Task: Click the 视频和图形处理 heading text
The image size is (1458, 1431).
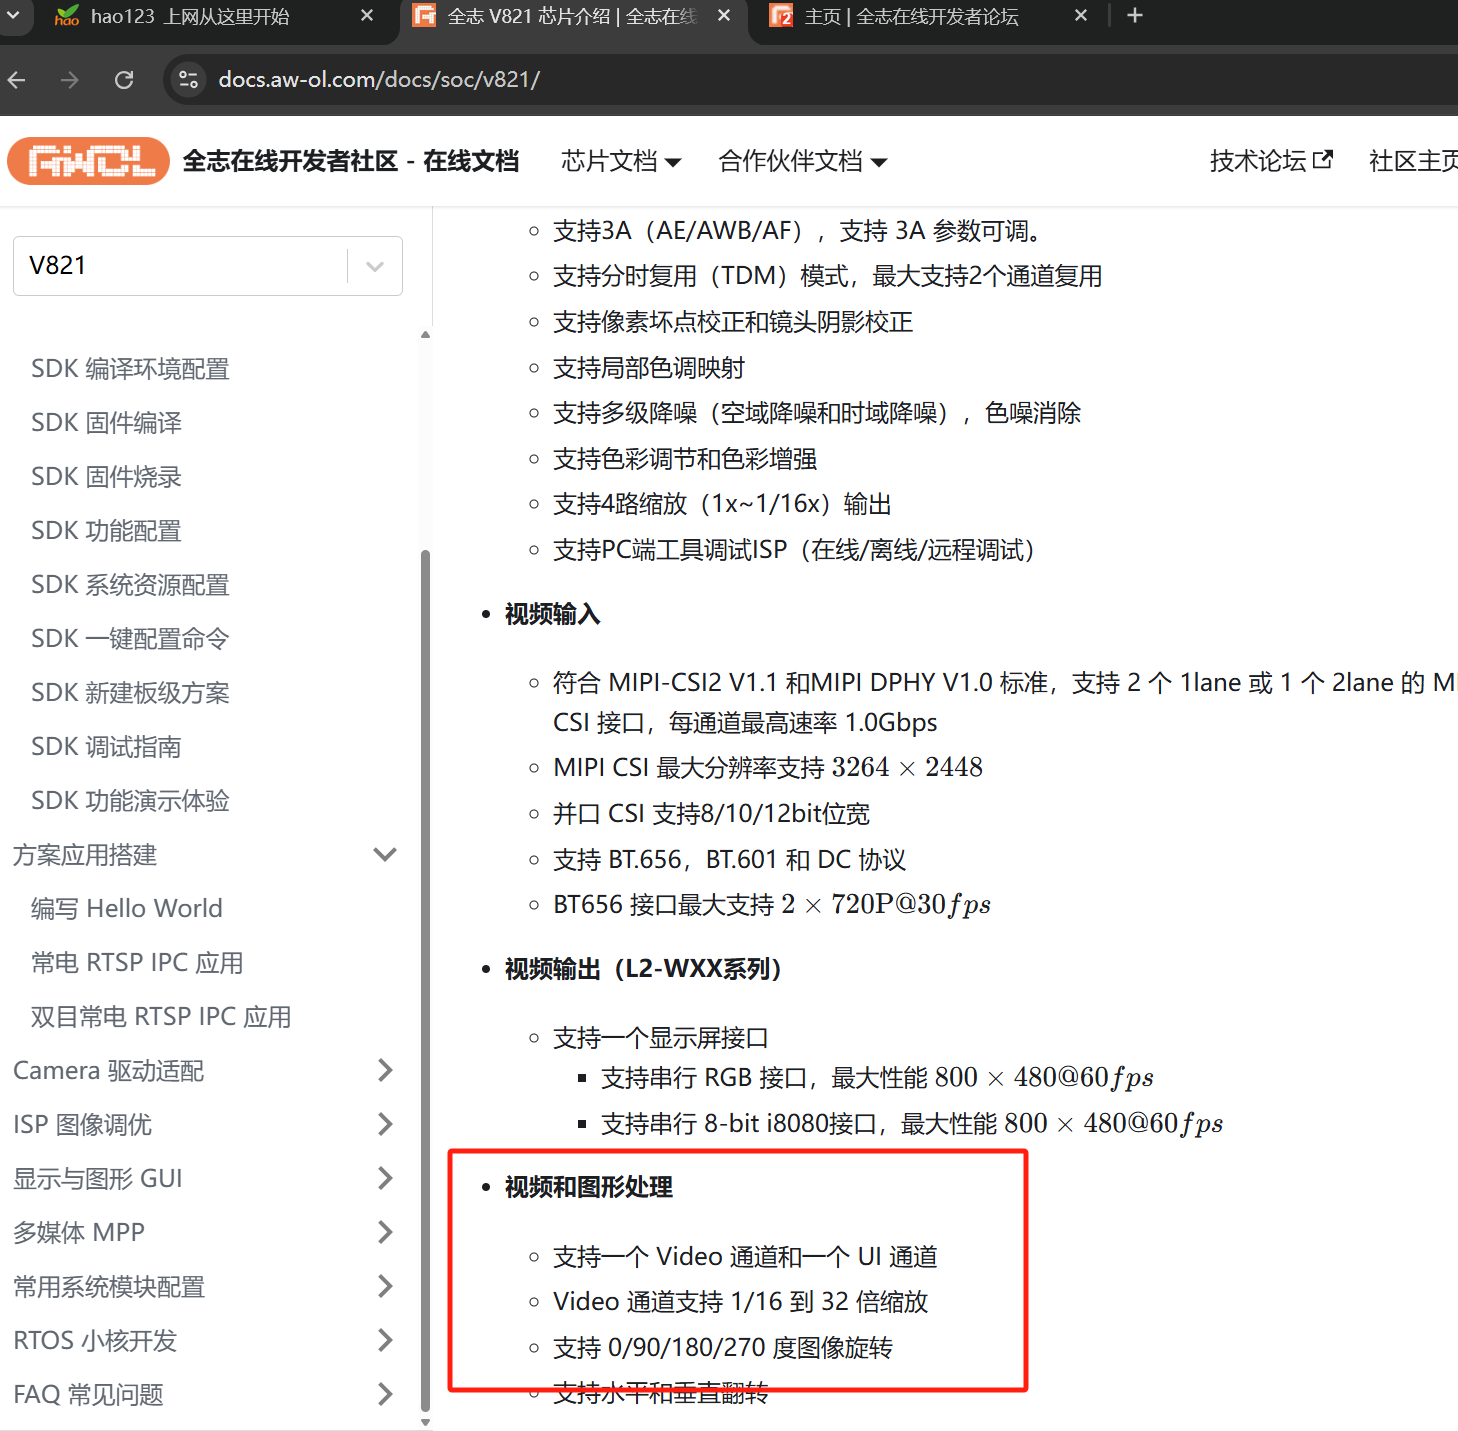Action: pos(588,1187)
